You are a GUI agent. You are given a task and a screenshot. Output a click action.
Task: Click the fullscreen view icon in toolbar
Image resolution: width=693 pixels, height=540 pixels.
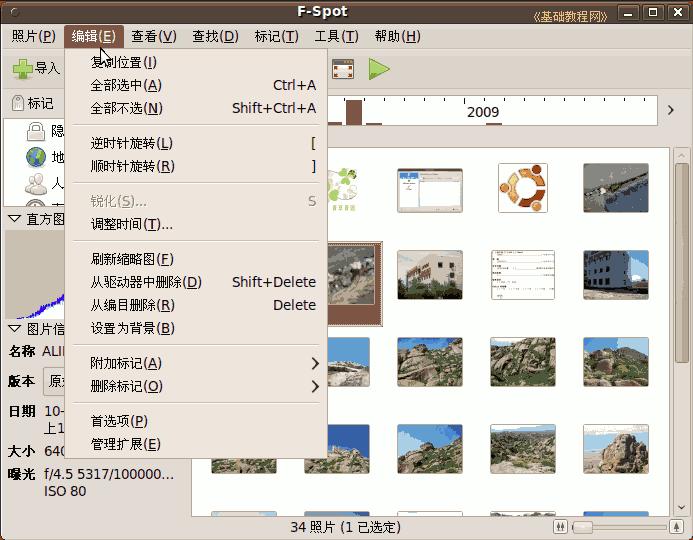[343, 69]
